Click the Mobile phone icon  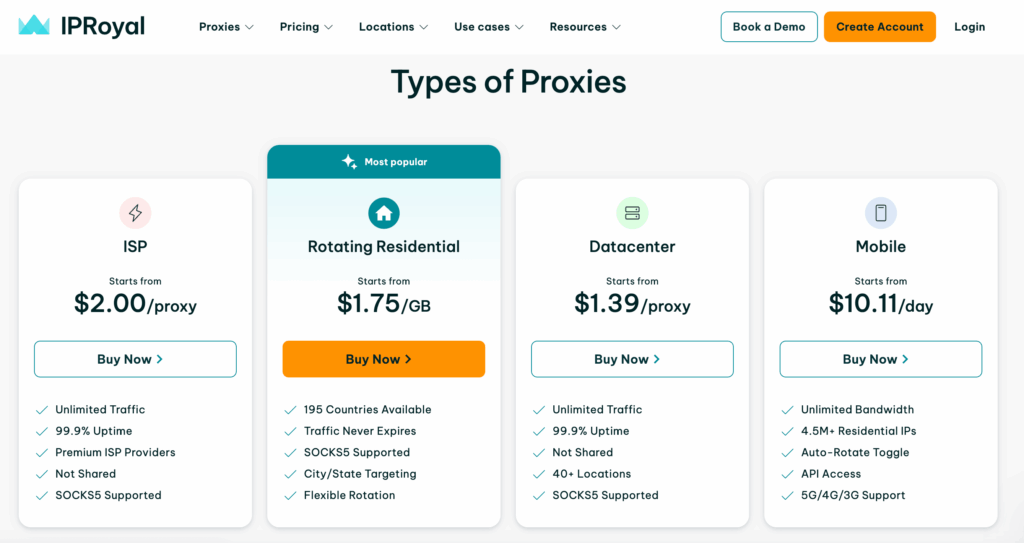pyautogui.click(x=880, y=213)
